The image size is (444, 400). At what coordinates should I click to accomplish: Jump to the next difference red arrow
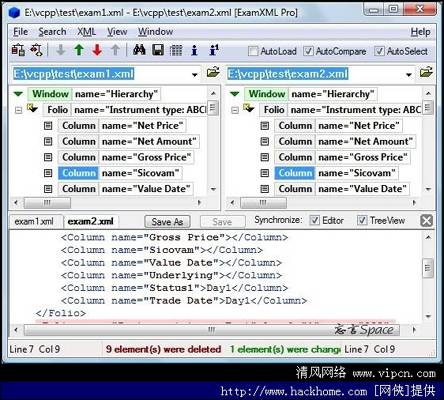97,50
